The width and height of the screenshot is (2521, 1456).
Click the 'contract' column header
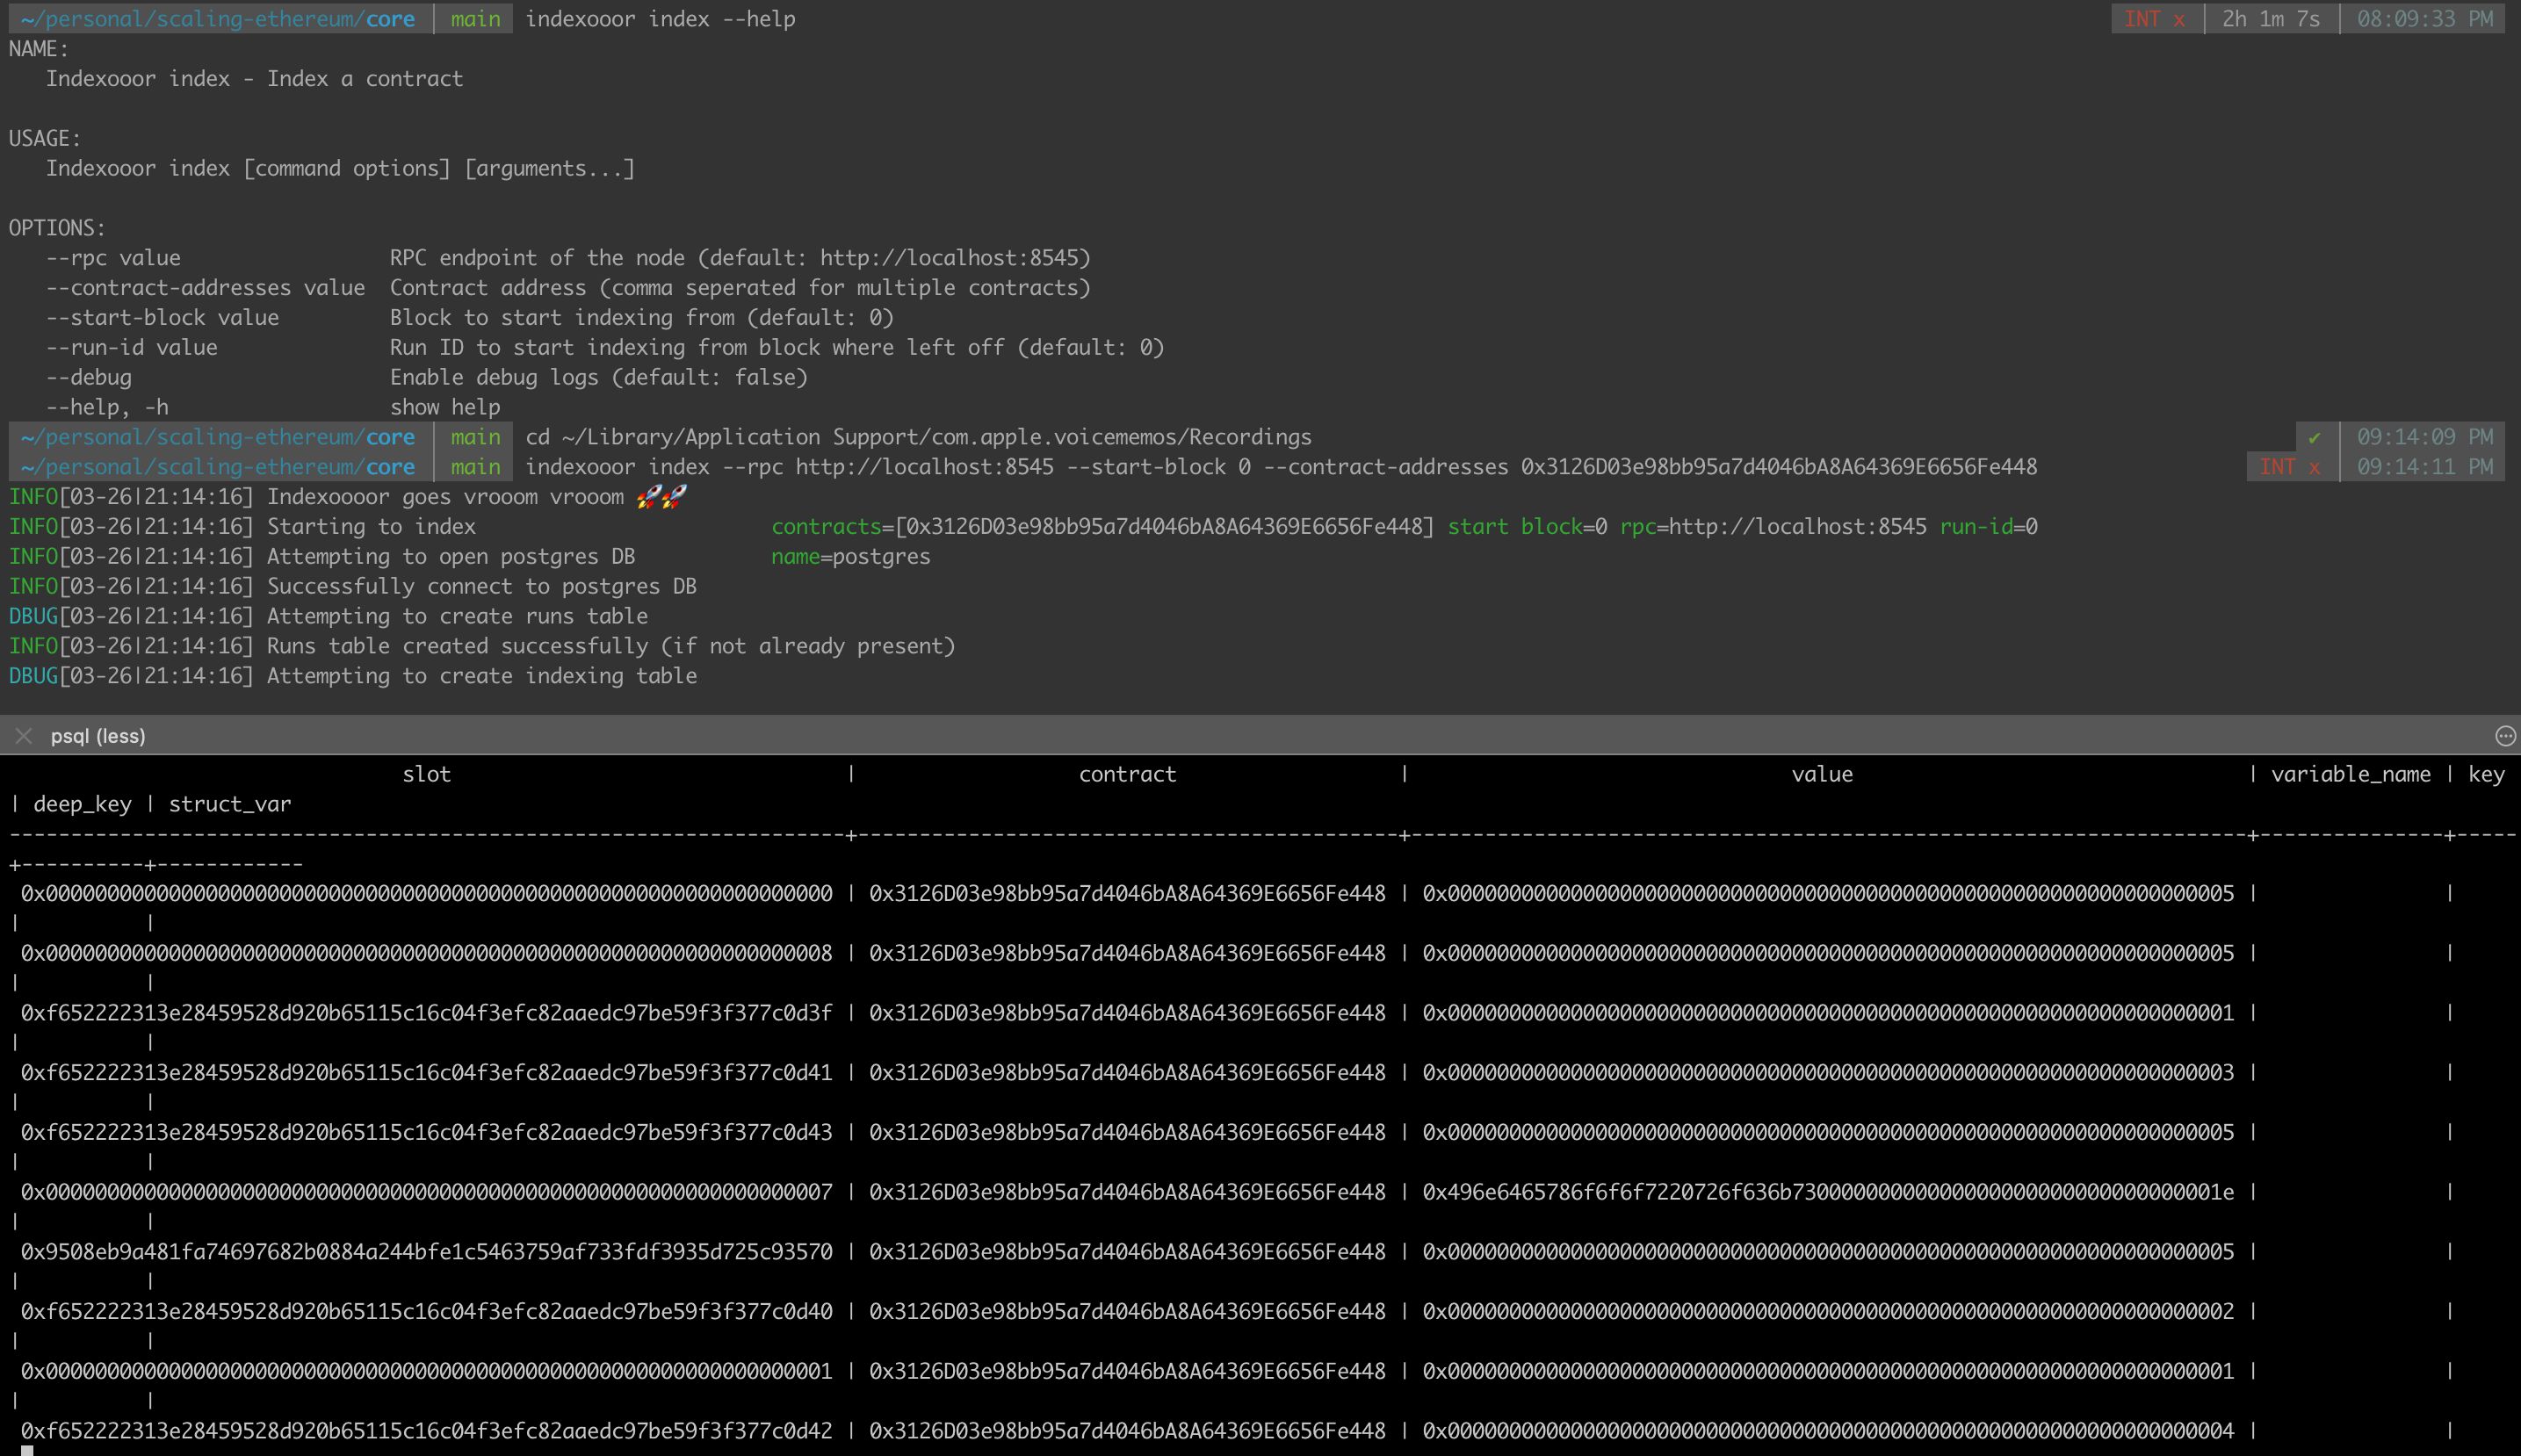click(1127, 774)
